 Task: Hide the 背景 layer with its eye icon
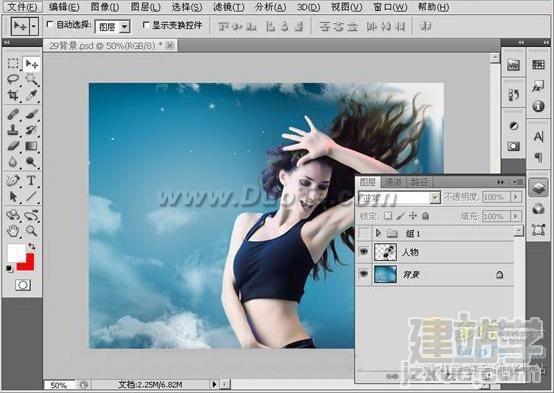(x=364, y=274)
